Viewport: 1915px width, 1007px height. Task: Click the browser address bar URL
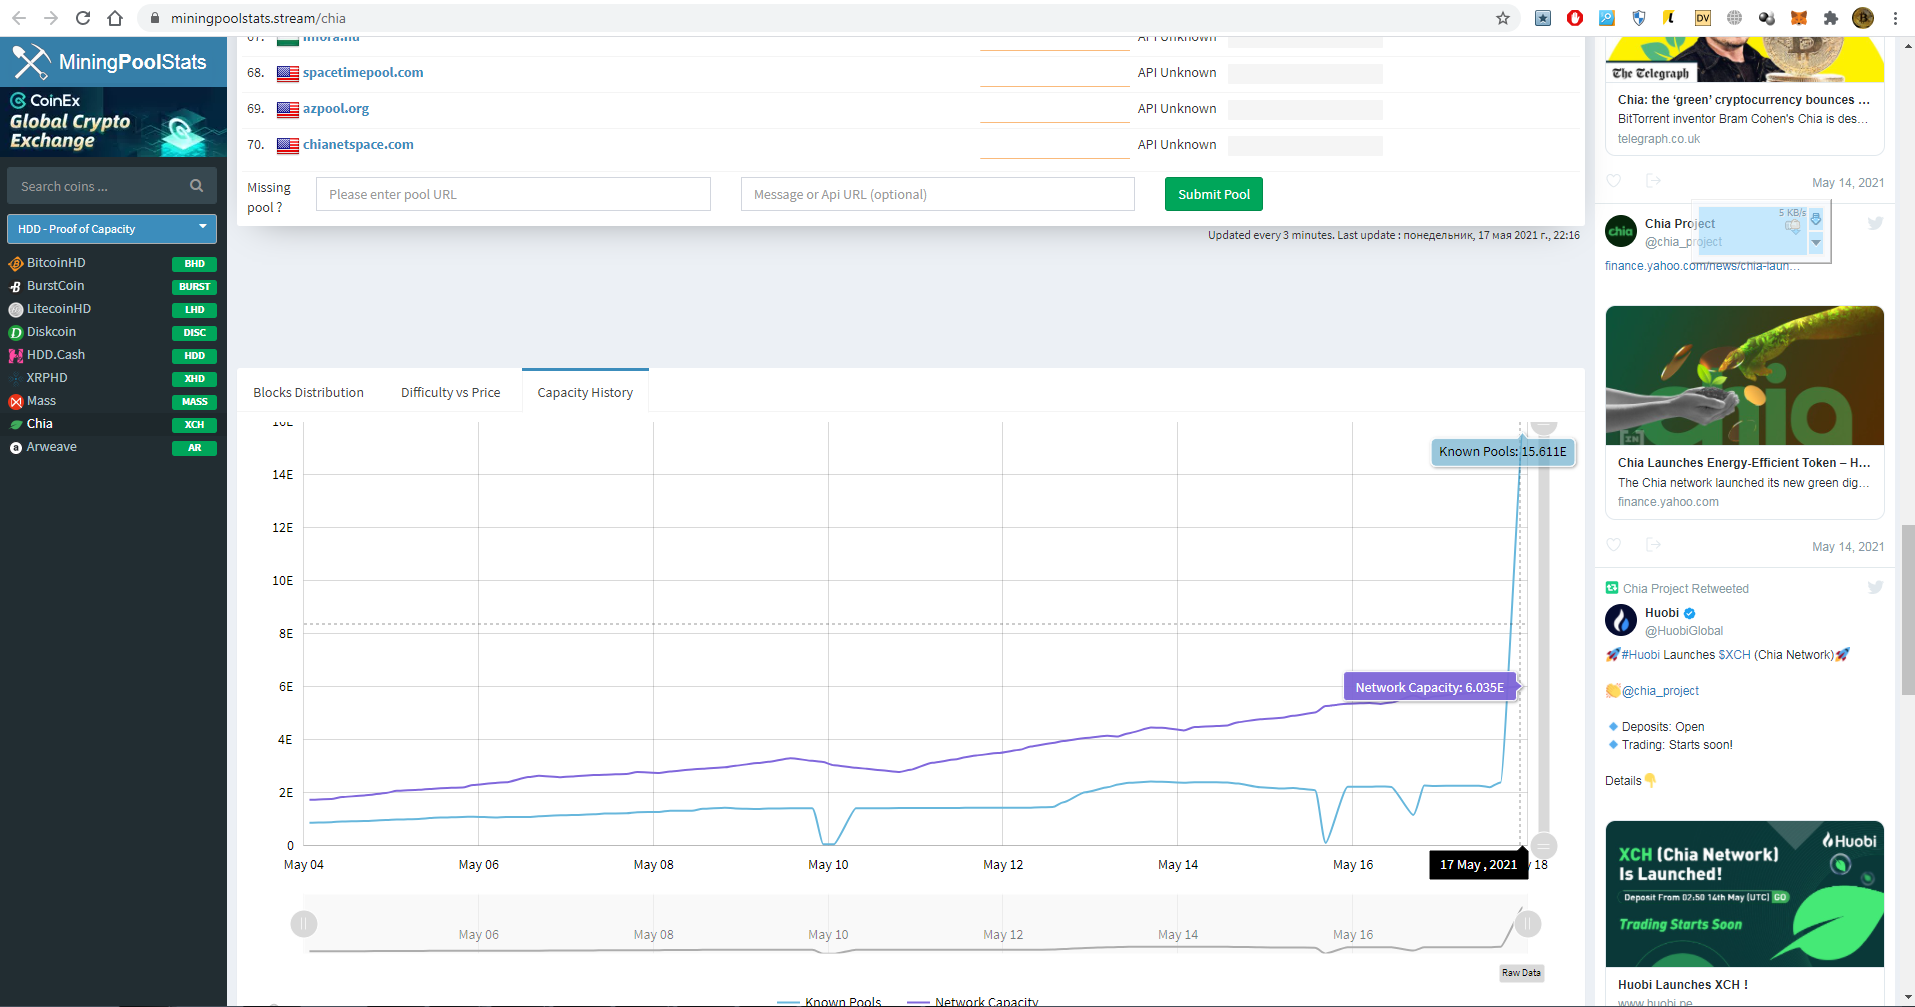(258, 18)
